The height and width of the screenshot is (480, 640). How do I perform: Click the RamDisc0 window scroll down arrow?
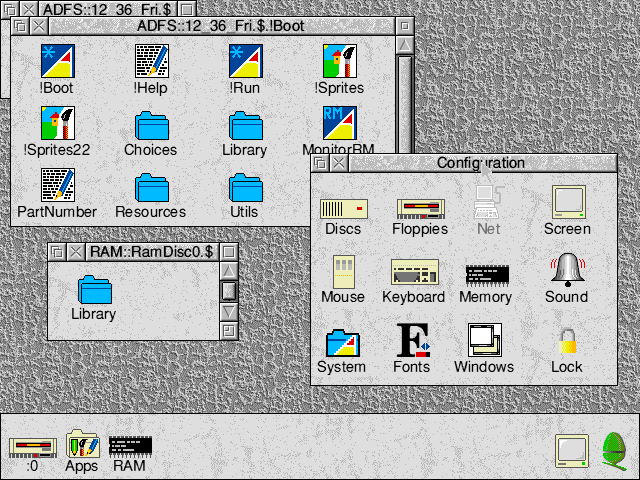click(229, 310)
